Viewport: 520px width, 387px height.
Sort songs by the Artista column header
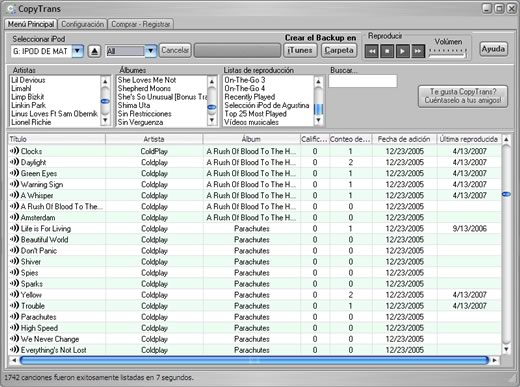point(154,139)
